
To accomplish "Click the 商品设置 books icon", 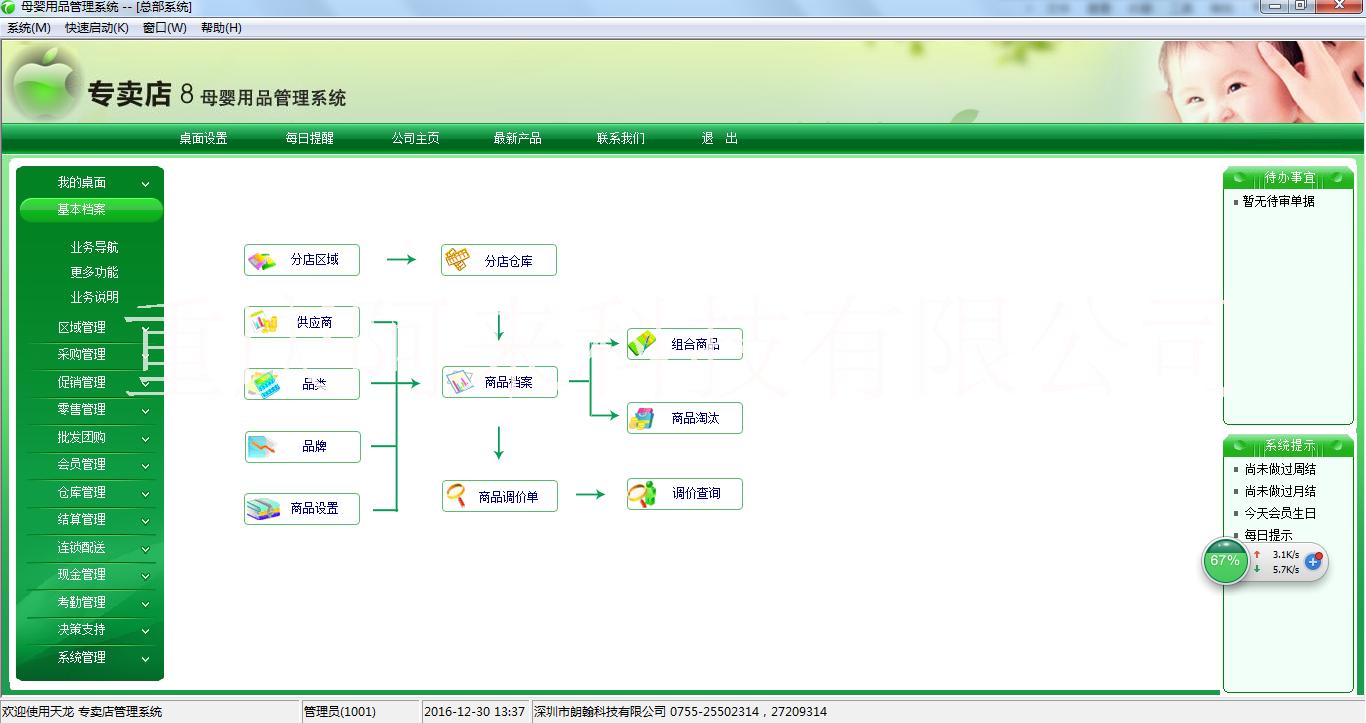I will point(263,508).
